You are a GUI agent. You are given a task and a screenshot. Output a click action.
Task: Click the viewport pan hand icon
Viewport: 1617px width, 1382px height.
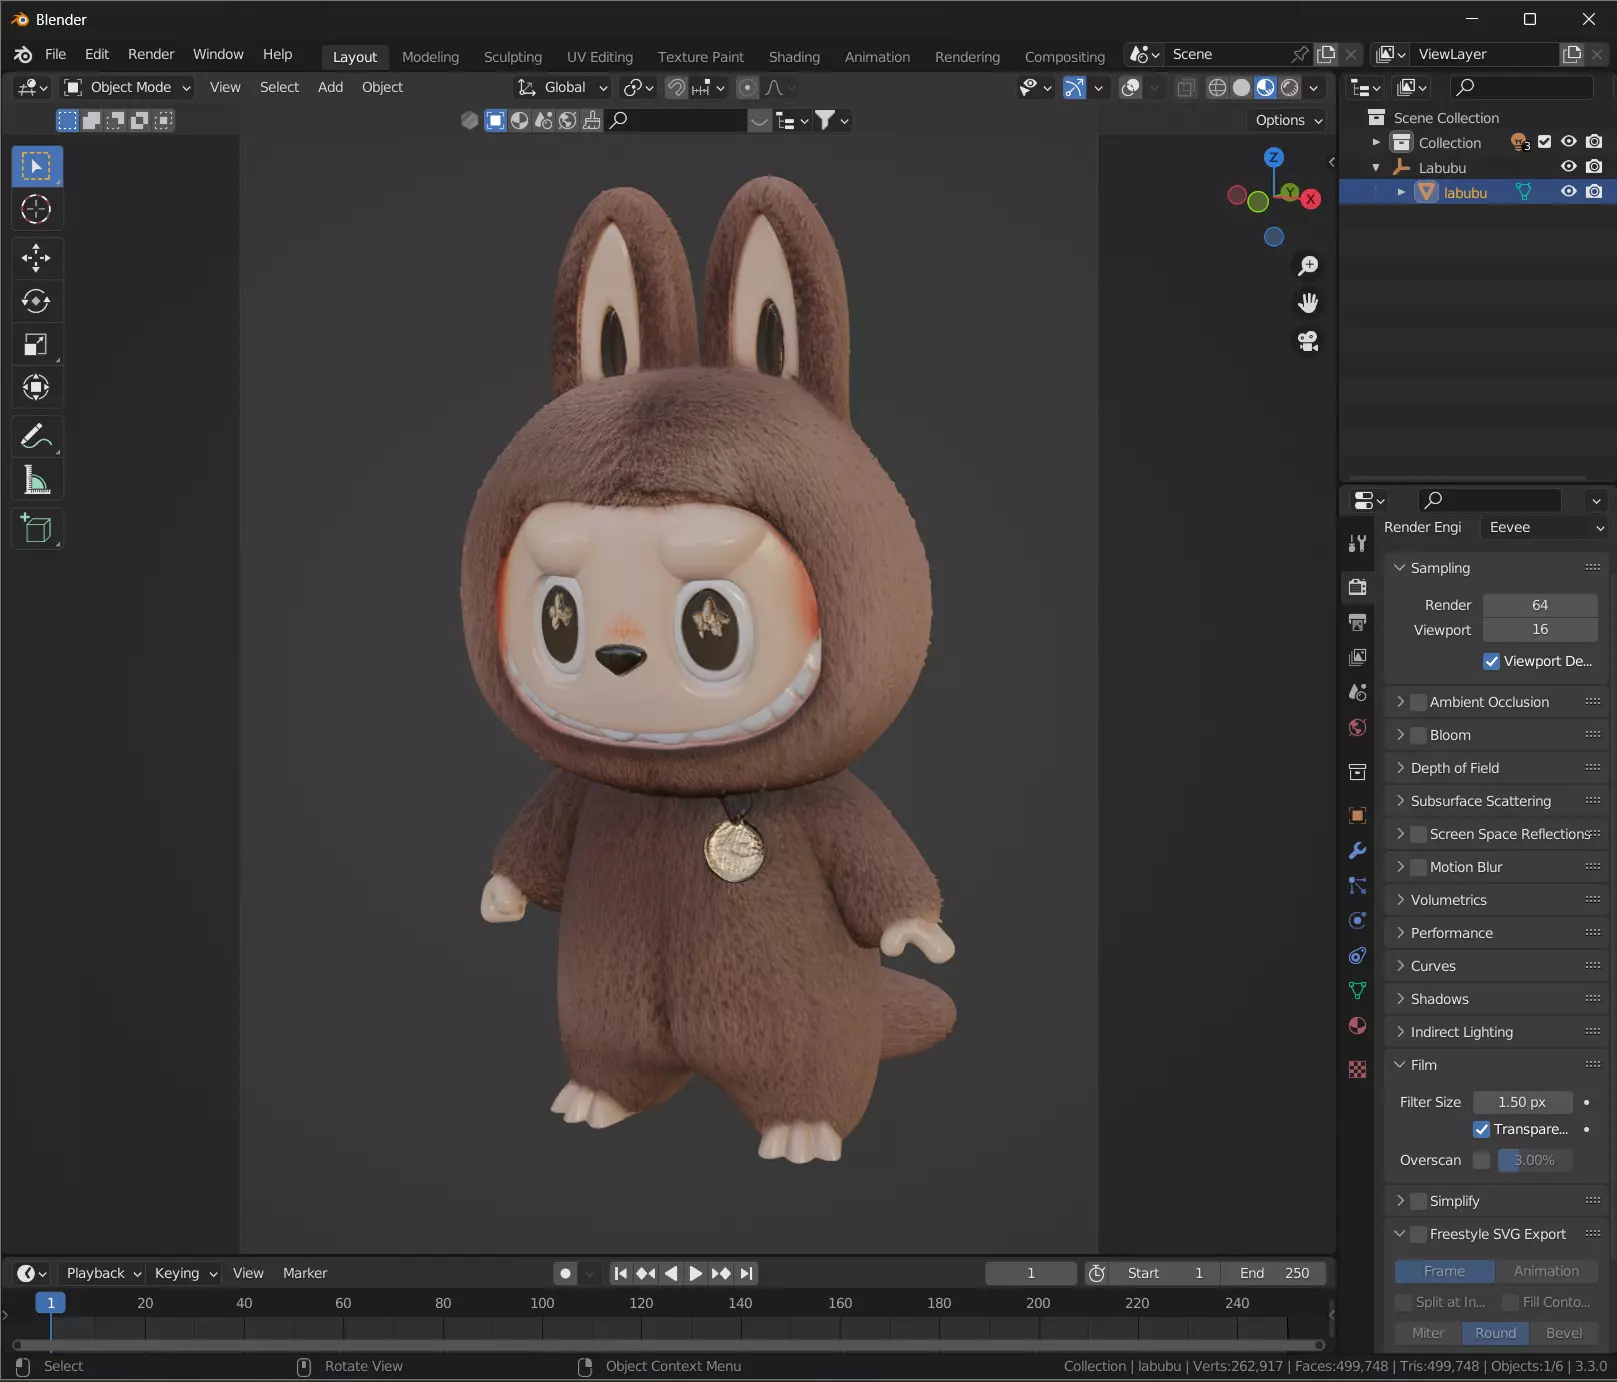click(x=1308, y=303)
